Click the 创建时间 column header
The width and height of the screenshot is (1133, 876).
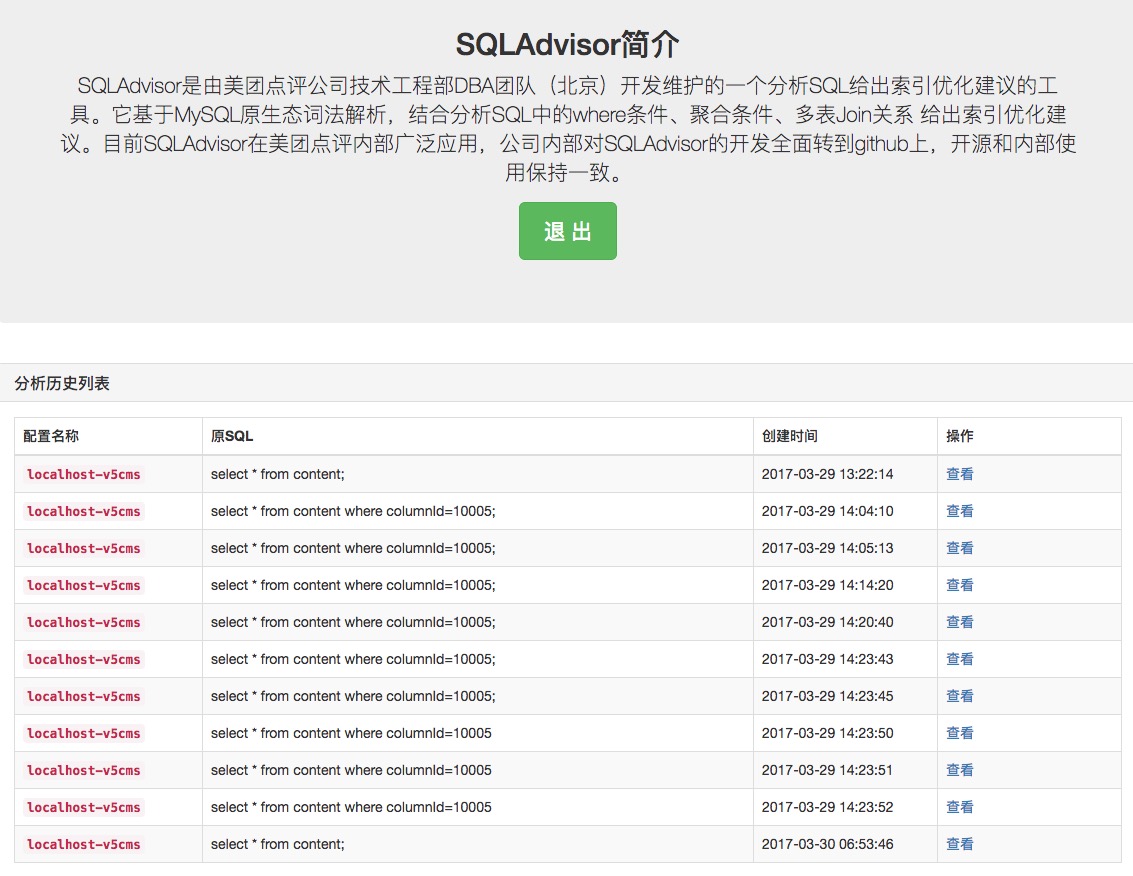point(790,436)
